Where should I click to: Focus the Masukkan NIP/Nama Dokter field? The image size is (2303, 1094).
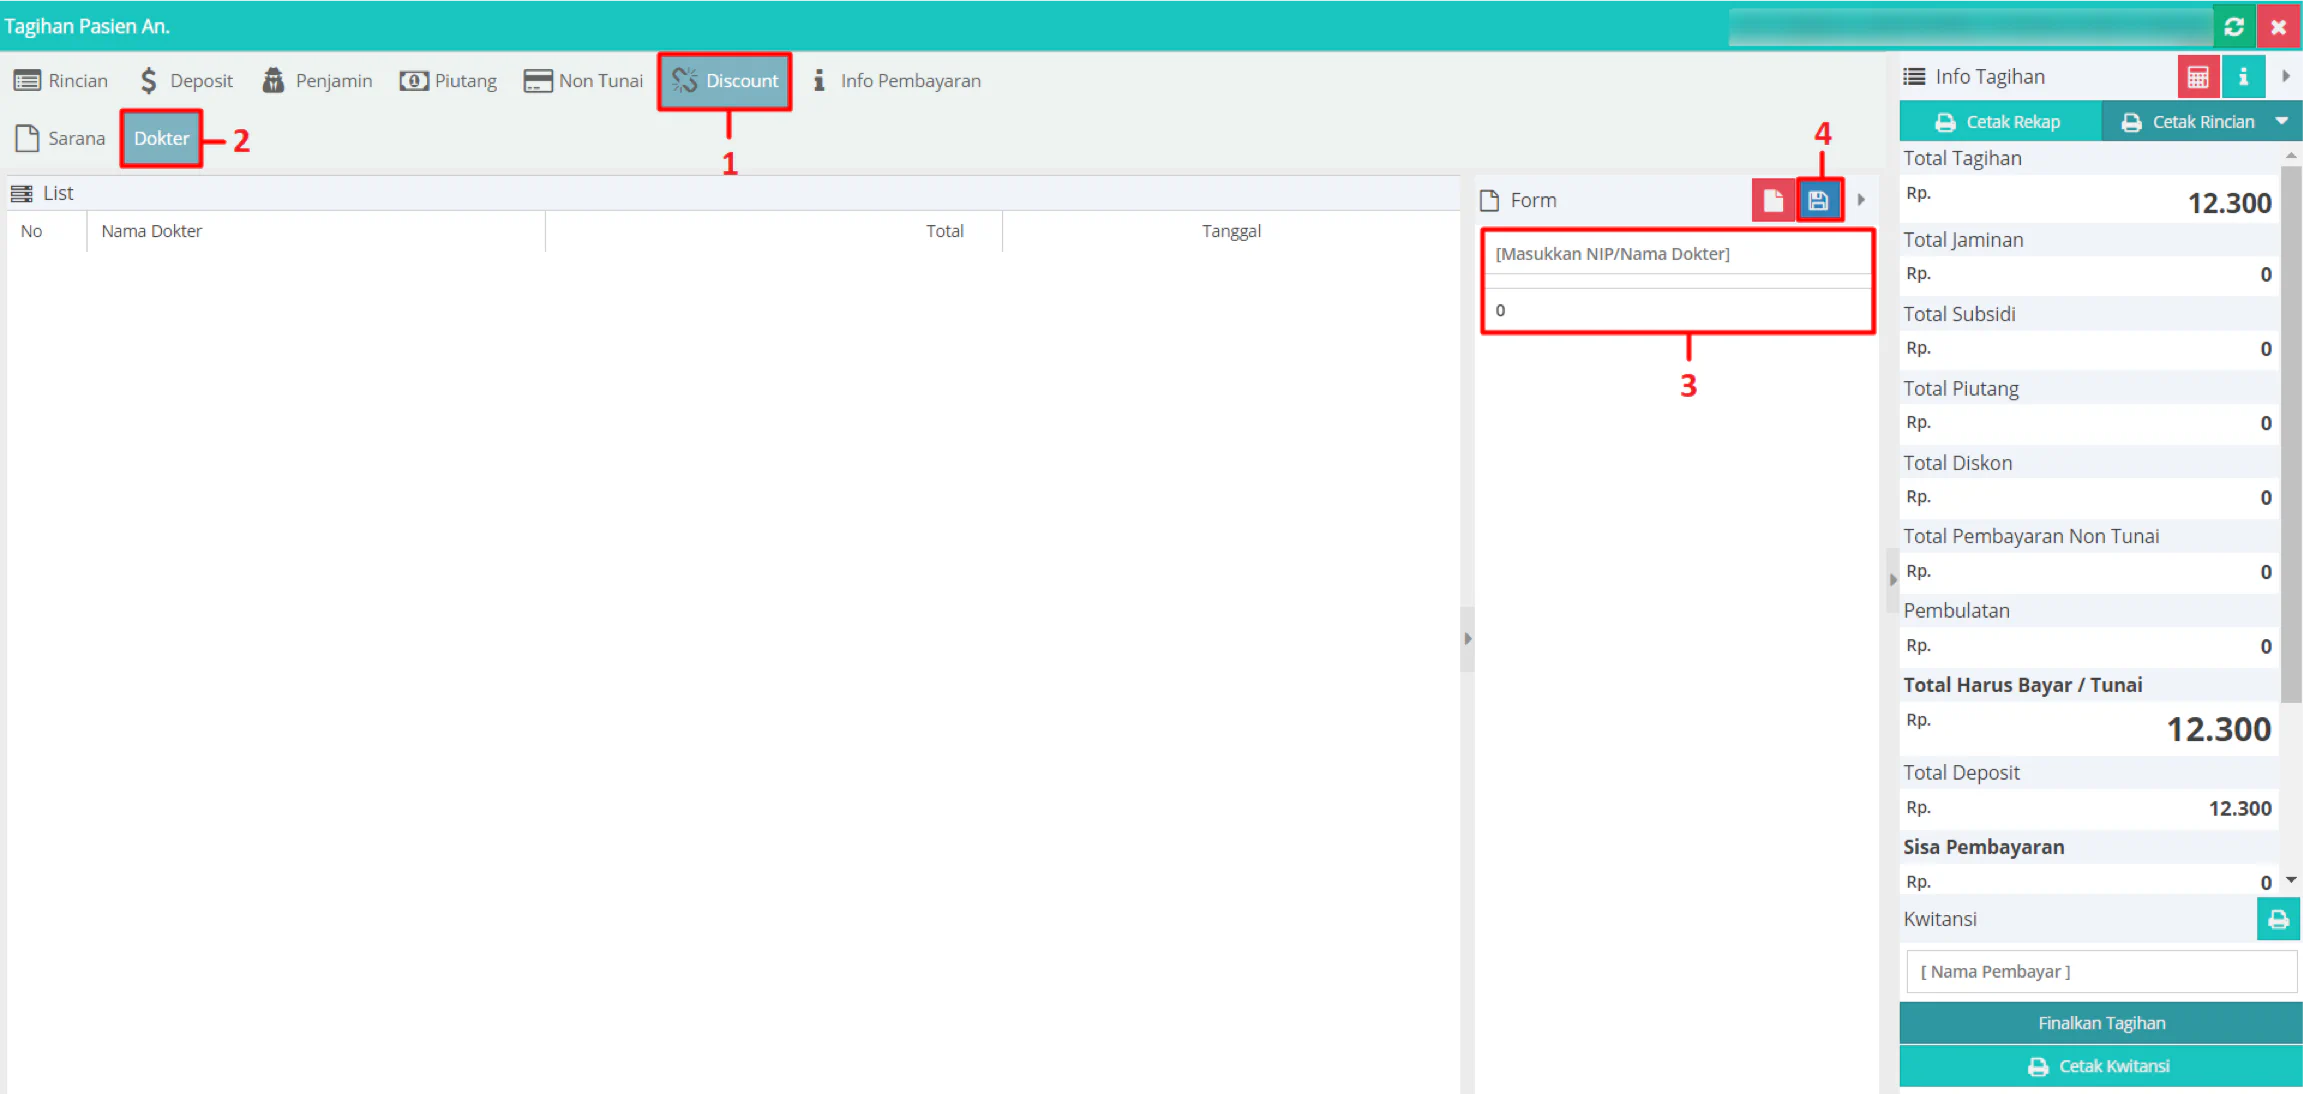(1678, 254)
